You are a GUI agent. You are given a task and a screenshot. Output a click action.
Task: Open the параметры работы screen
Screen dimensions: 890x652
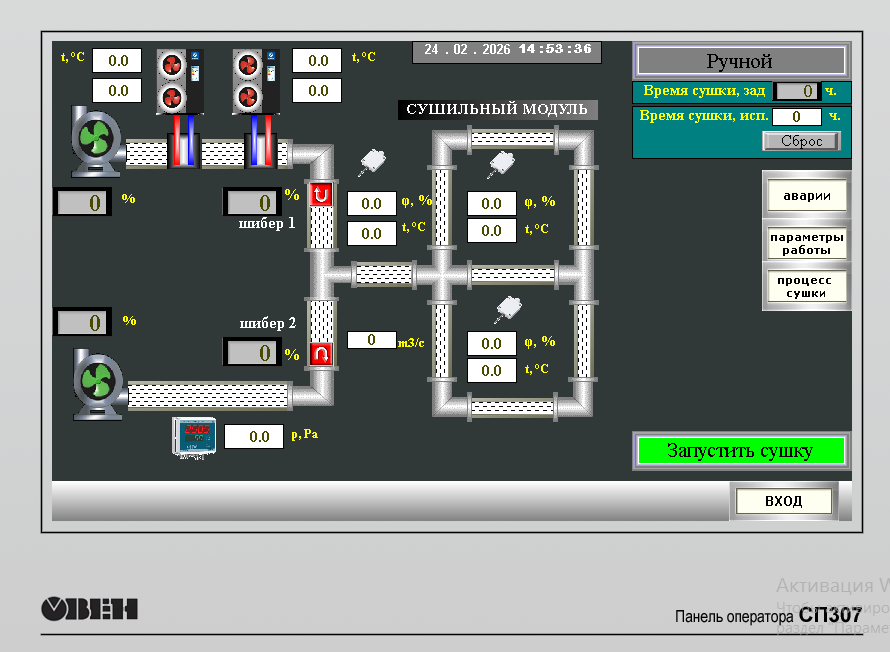[806, 243]
